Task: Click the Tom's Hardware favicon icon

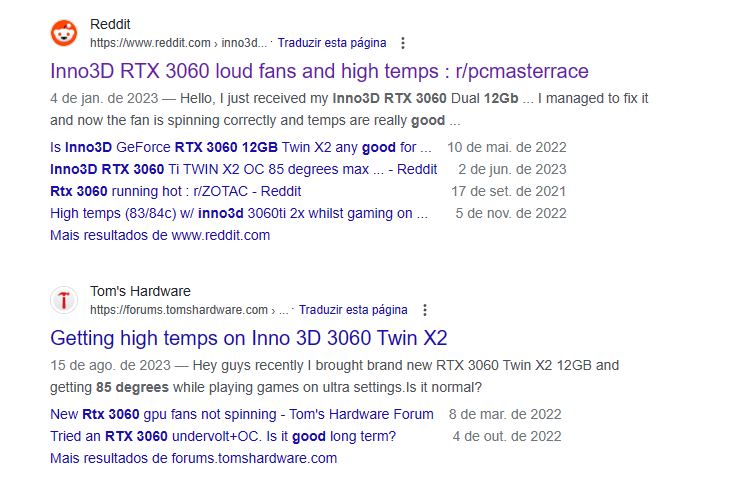Action: [x=64, y=300]
